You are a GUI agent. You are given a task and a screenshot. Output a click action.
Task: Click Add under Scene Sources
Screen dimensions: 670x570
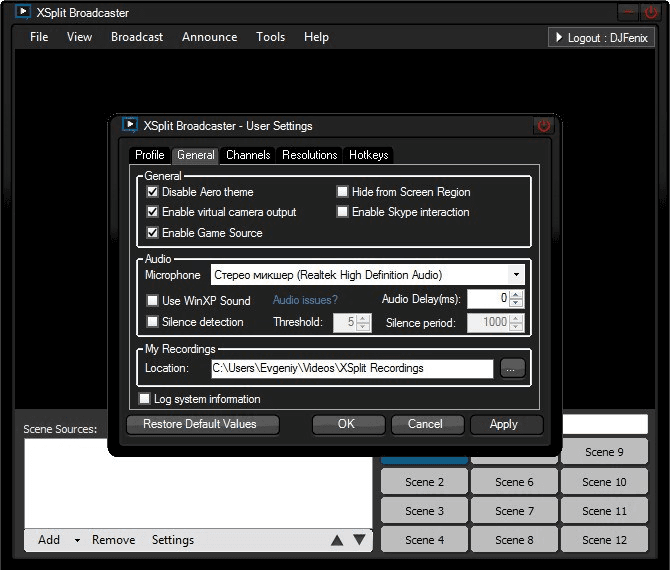[49, 541]
